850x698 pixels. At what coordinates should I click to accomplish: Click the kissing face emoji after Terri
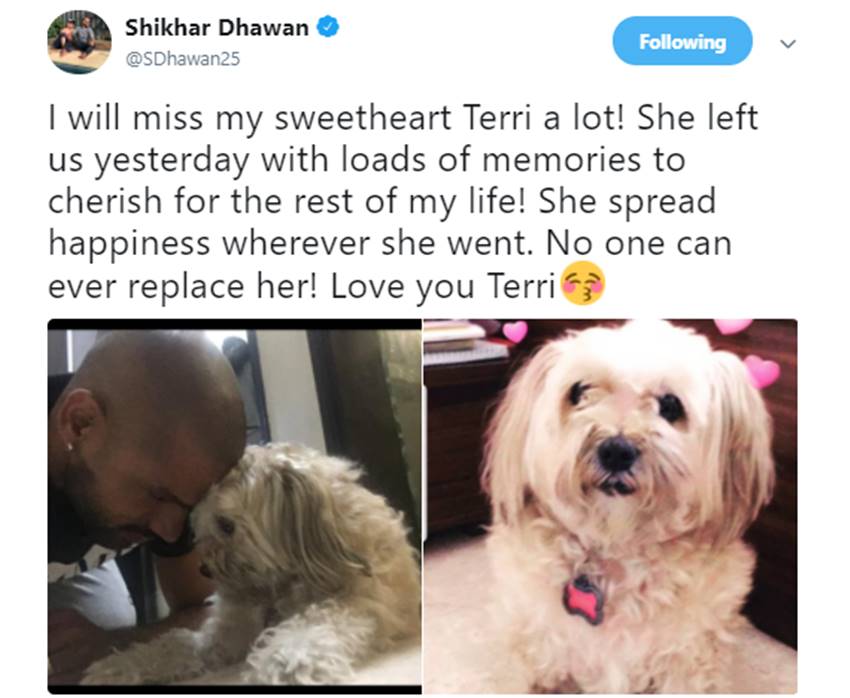pyautogui.click(x=583, y=283)
